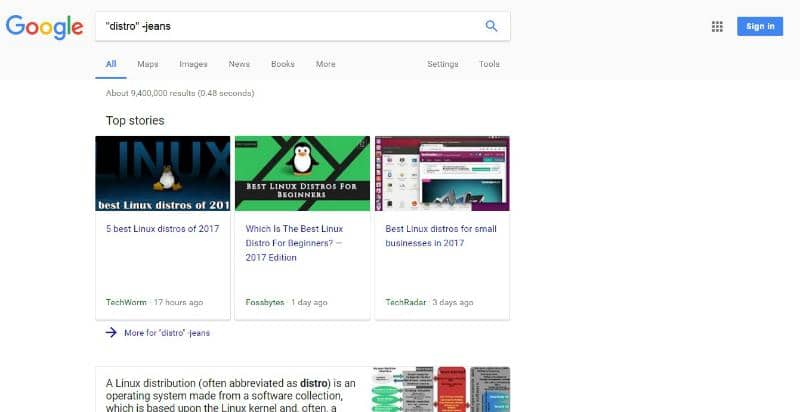
Task: Switch to the Images tab
Action: 193,64
